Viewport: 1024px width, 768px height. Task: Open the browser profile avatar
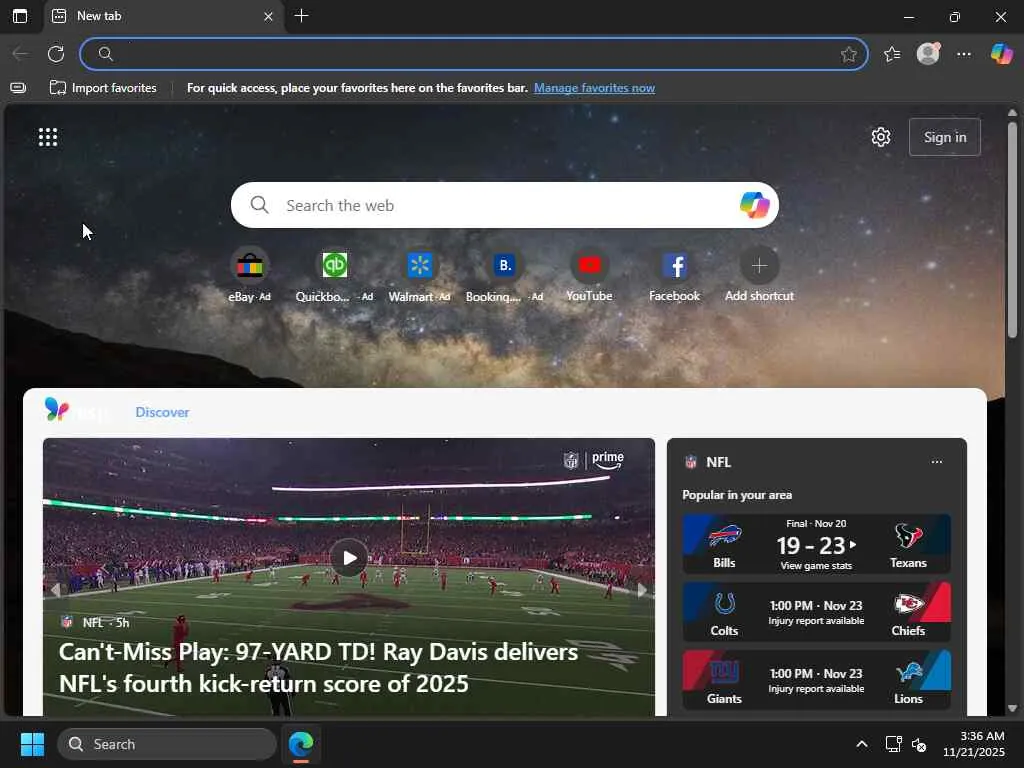pos(928,54)
